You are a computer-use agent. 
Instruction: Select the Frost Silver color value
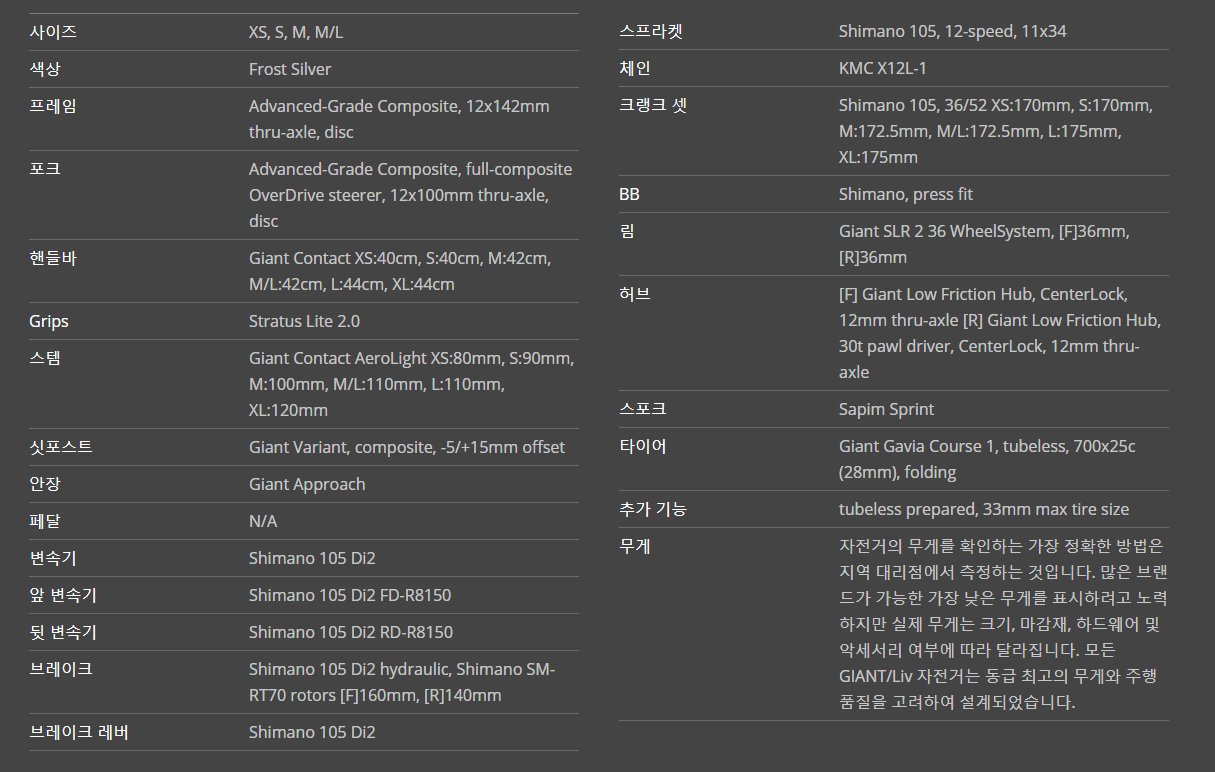[290, 69]
